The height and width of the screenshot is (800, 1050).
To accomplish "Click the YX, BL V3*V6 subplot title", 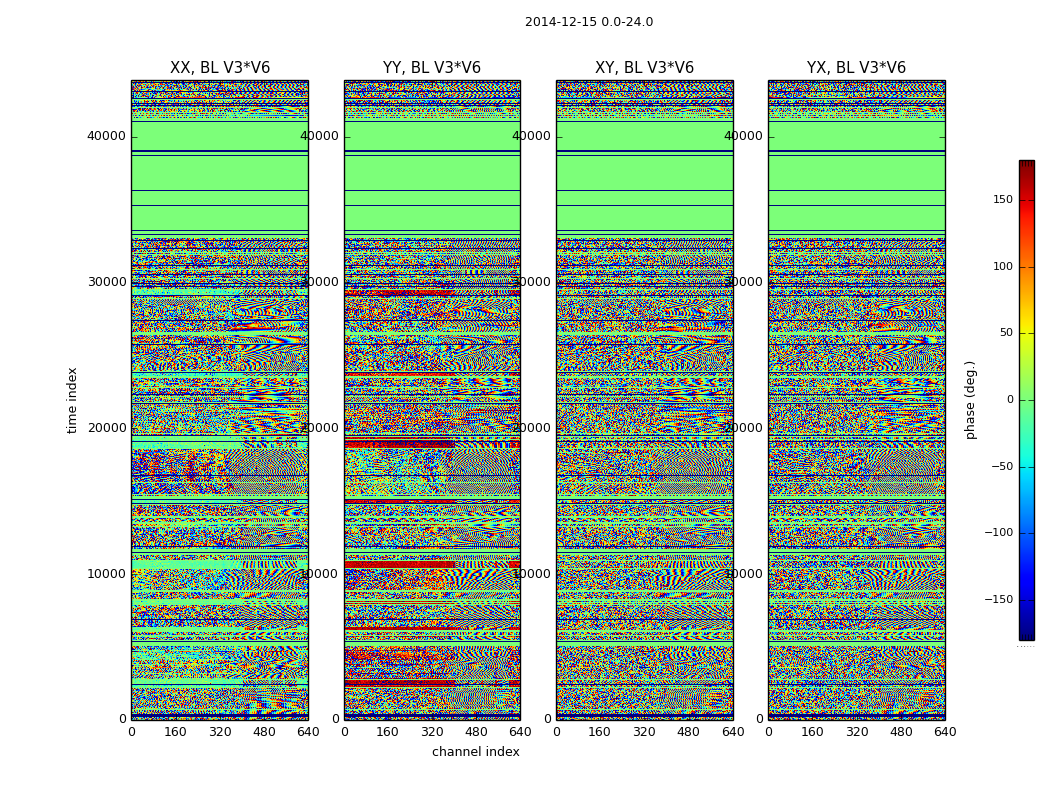I will click(x=856, y=68).
